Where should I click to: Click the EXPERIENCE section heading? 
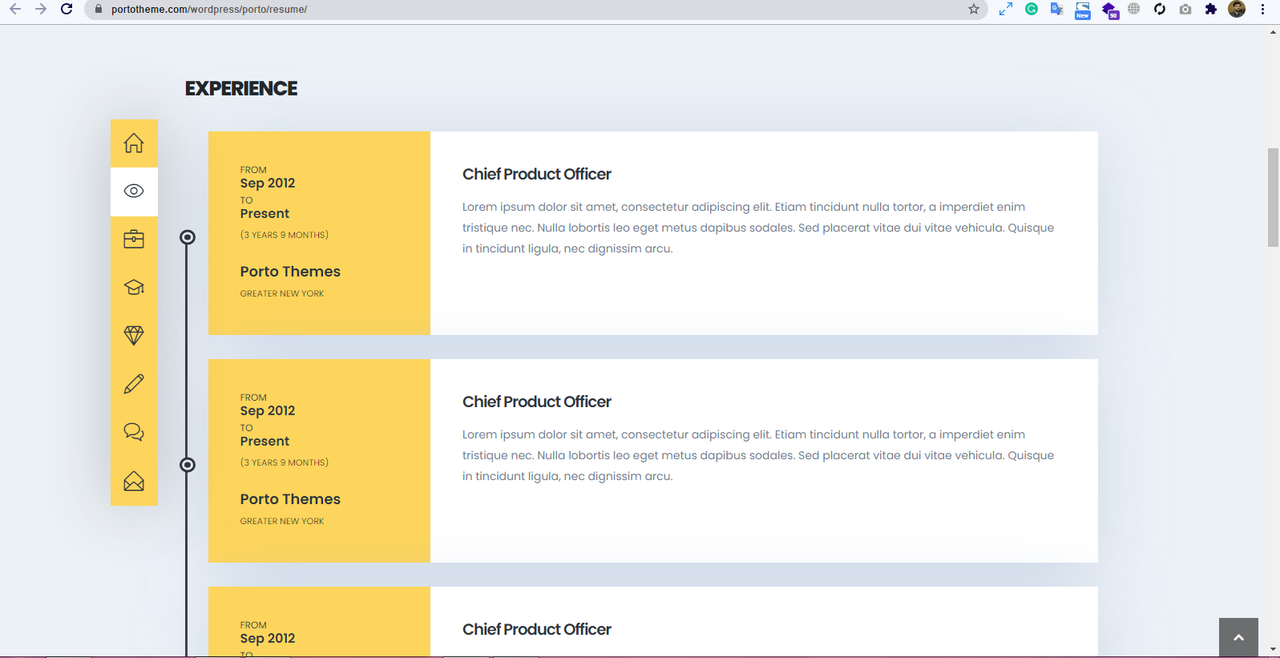point(241,88)
